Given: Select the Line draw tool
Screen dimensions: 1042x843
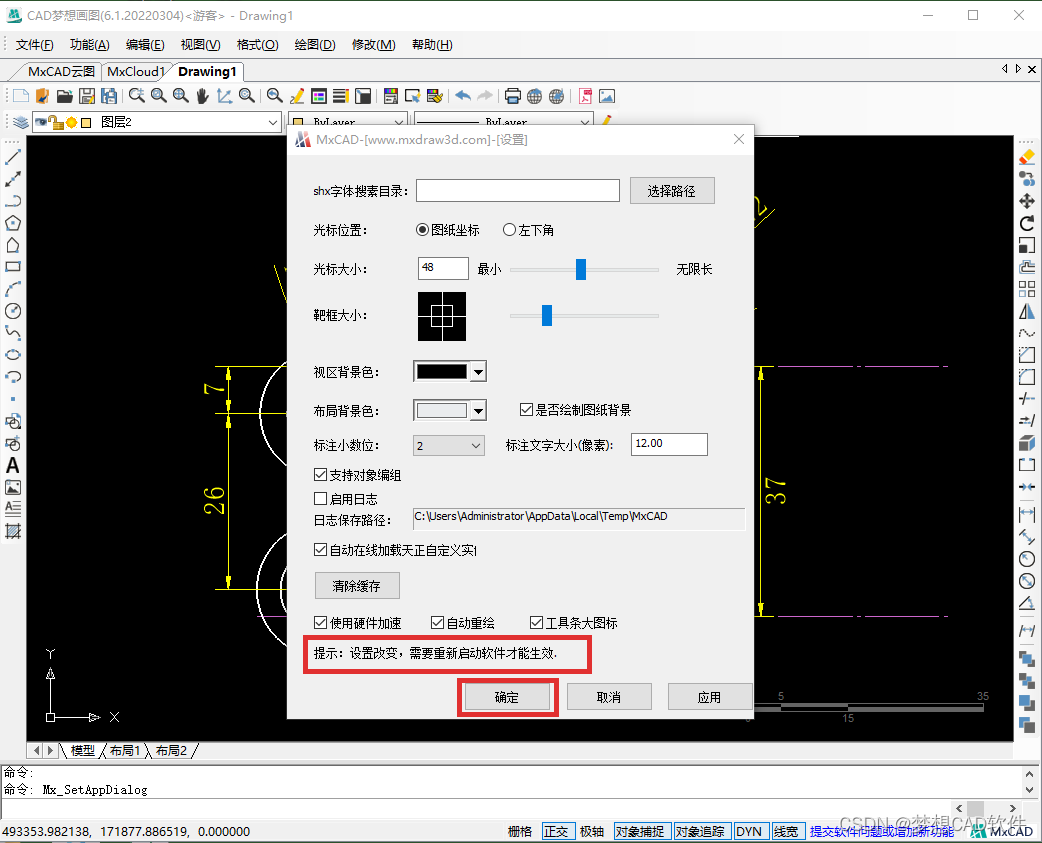Looking at the screenshot, I should click(x=13, y=157).
